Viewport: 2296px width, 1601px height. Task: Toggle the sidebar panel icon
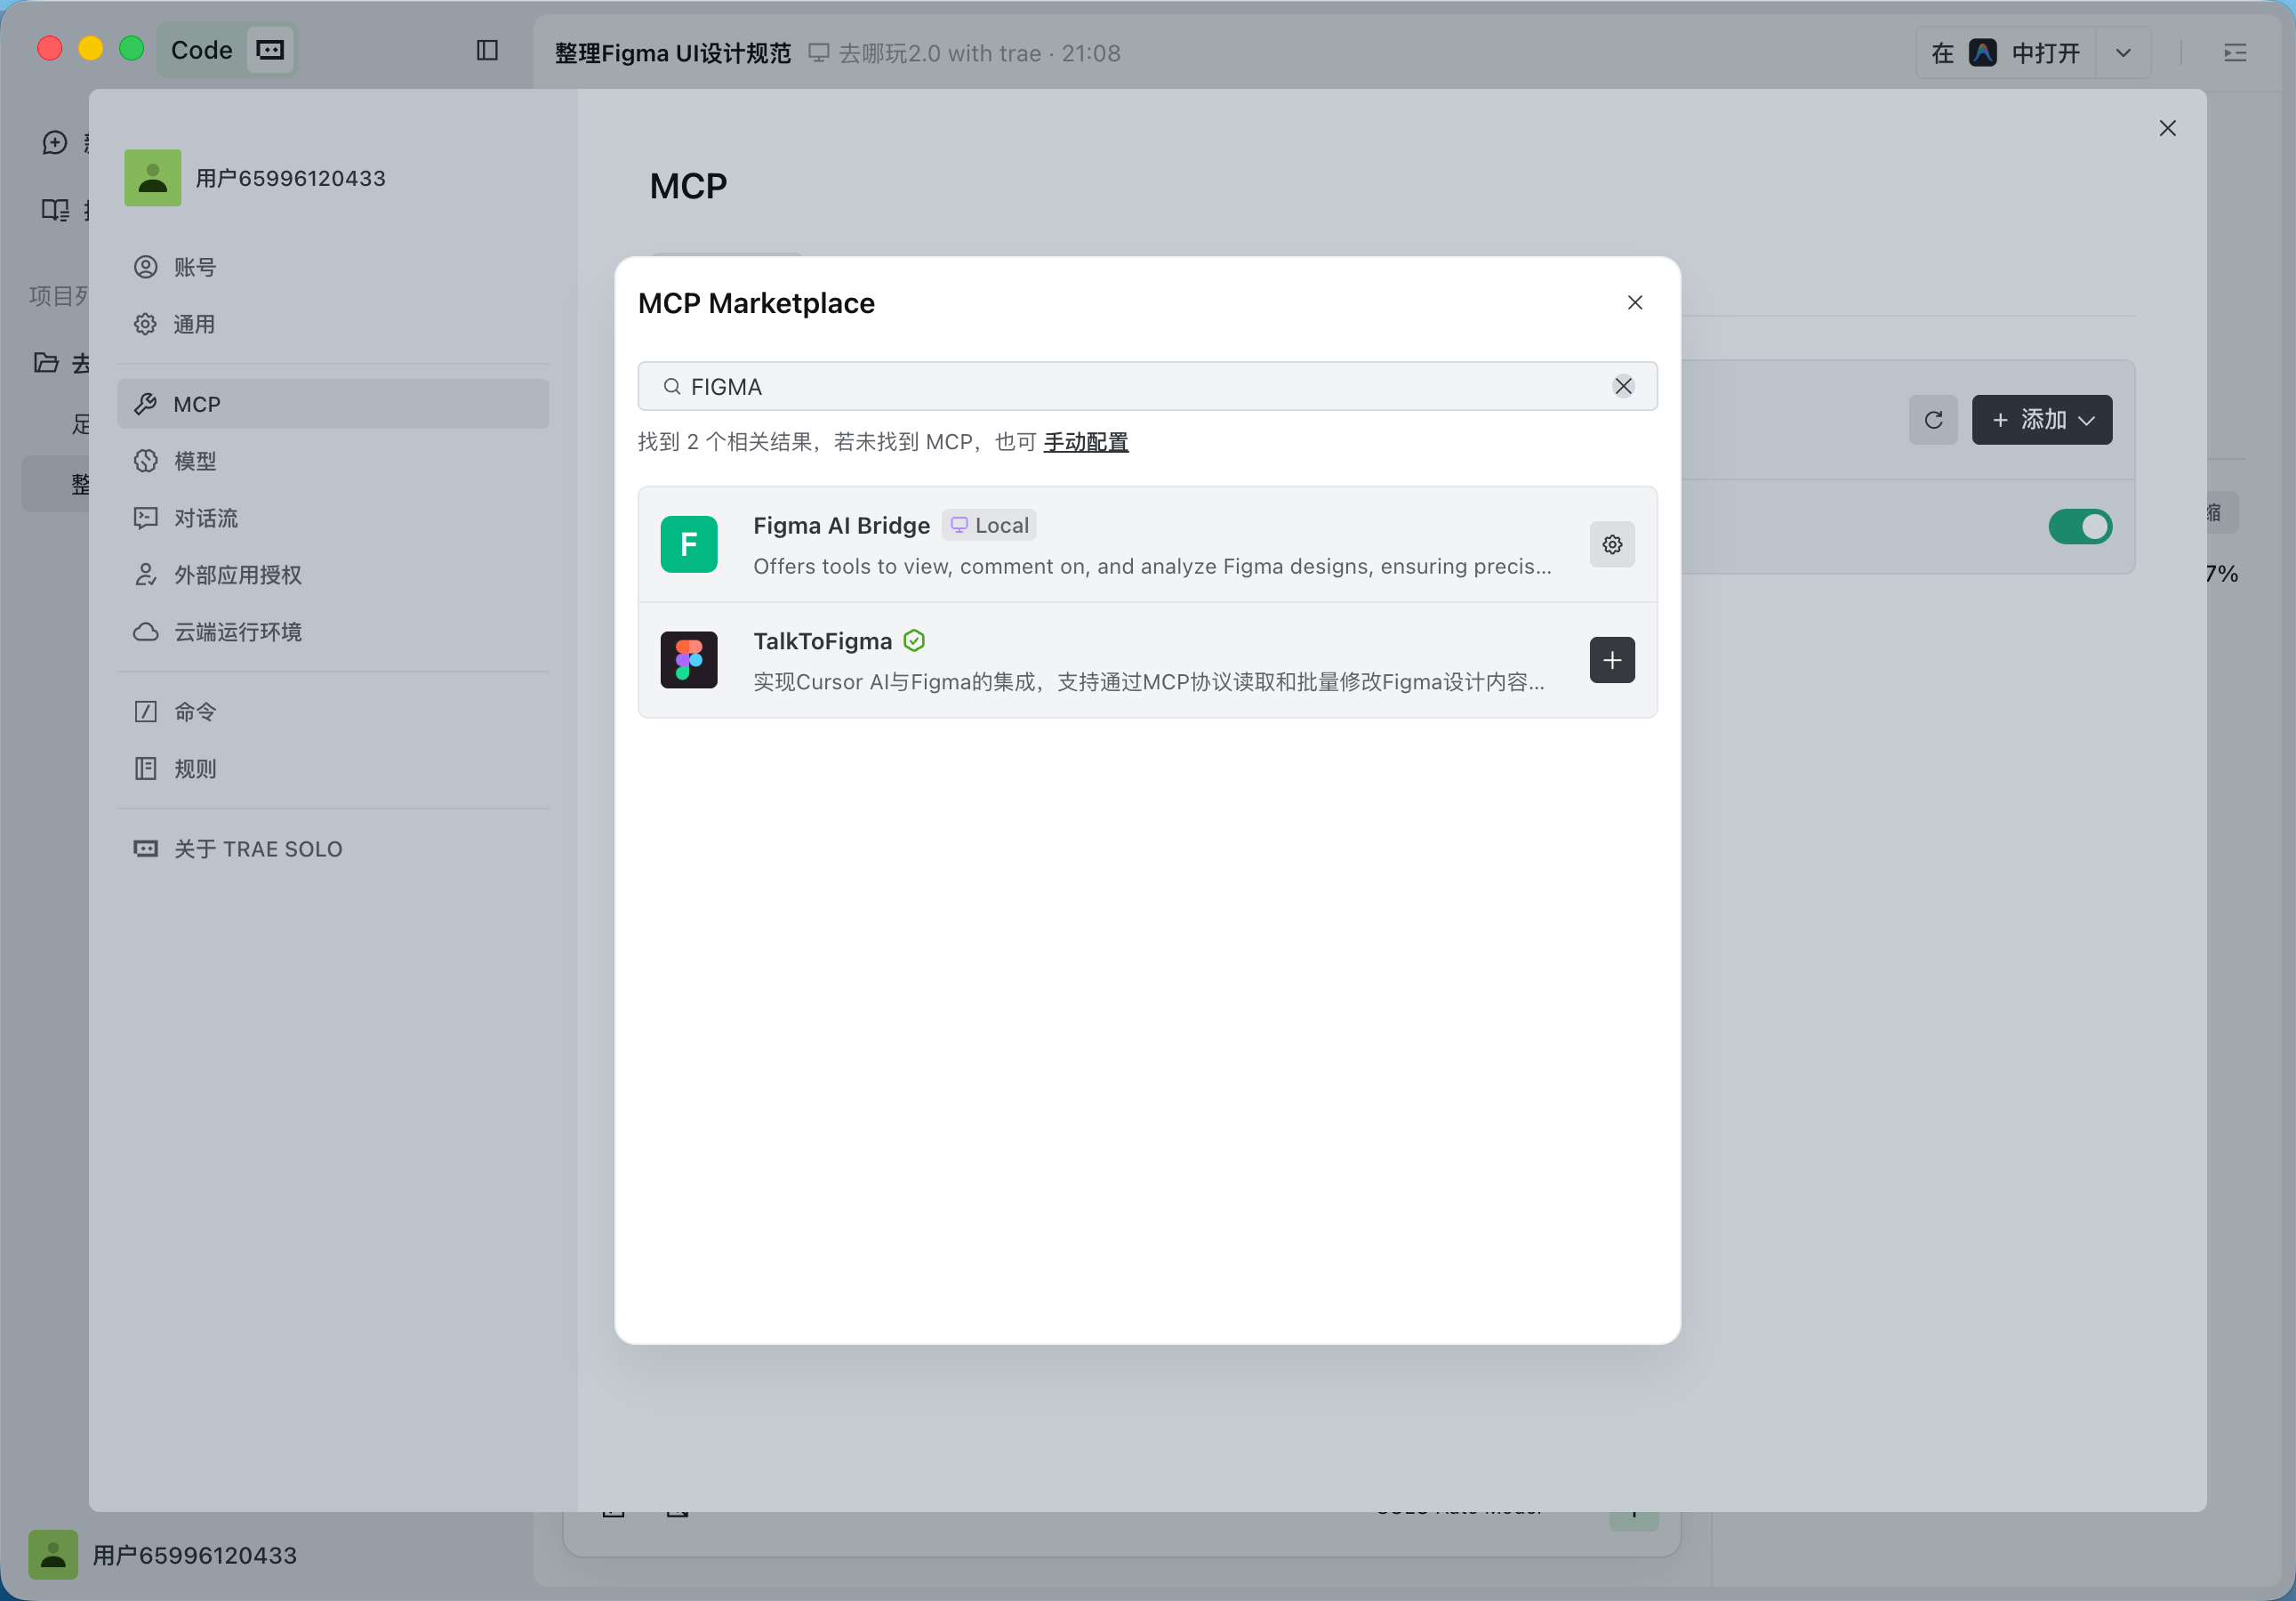click(x=487, y=50)
